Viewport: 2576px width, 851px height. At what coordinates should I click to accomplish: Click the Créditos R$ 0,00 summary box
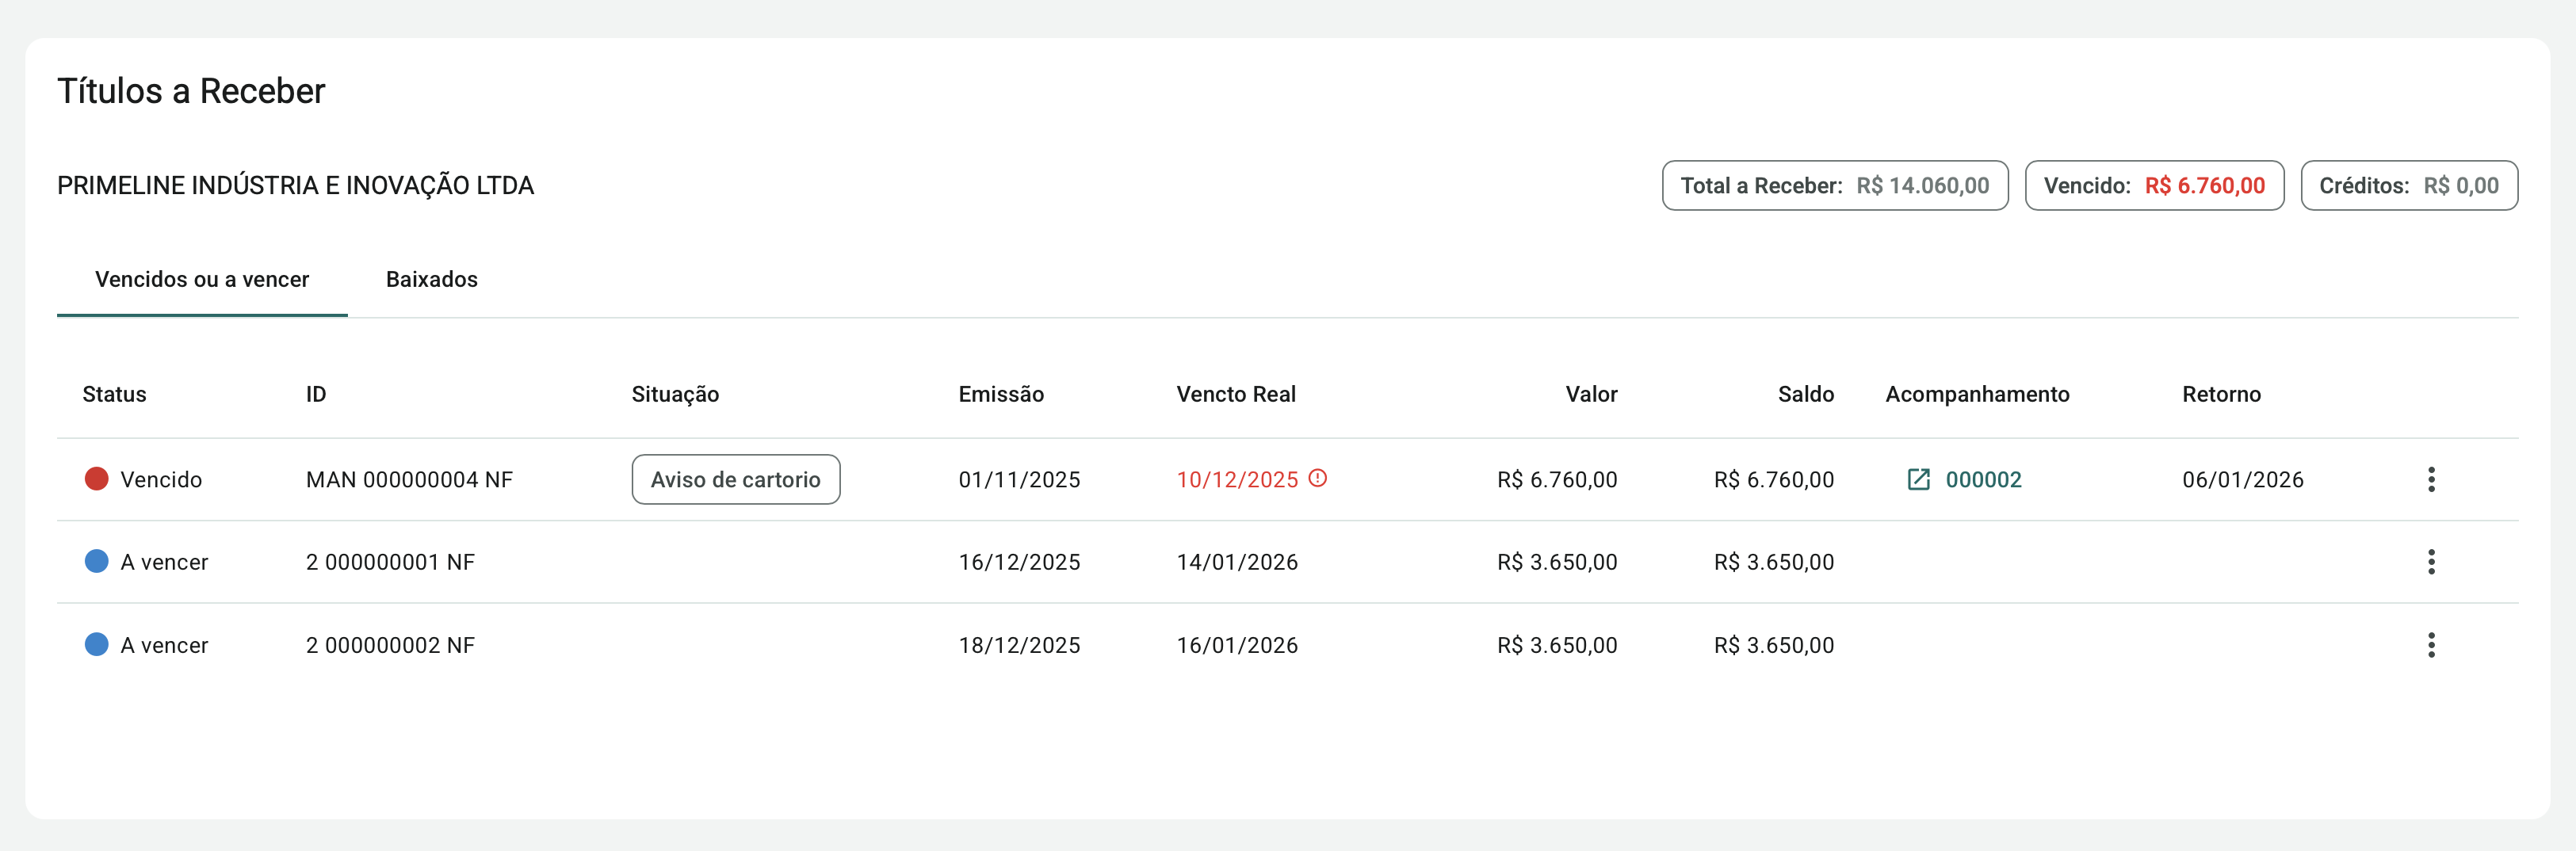point(2408,186)
